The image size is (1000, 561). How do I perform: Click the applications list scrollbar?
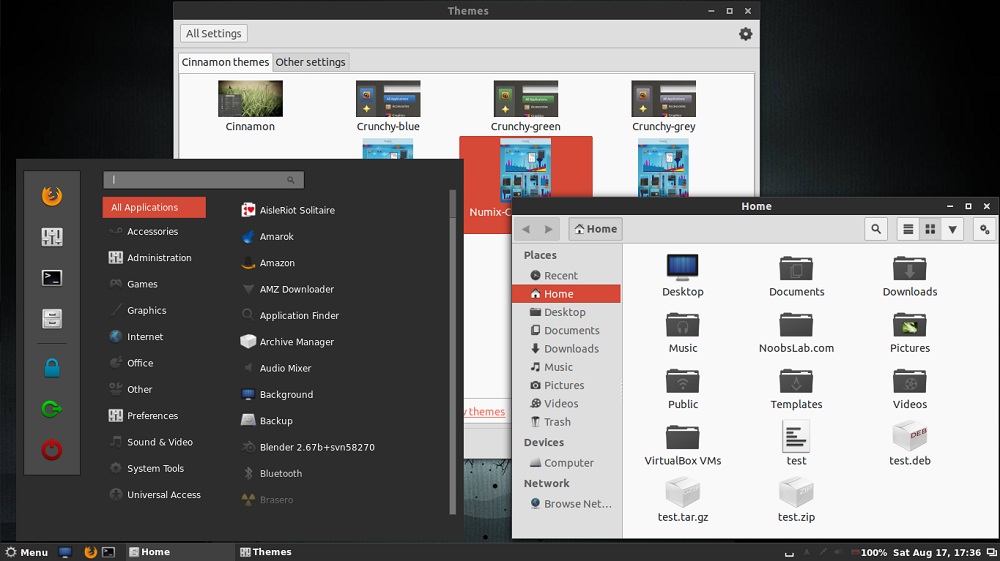(x=453, y=352)
